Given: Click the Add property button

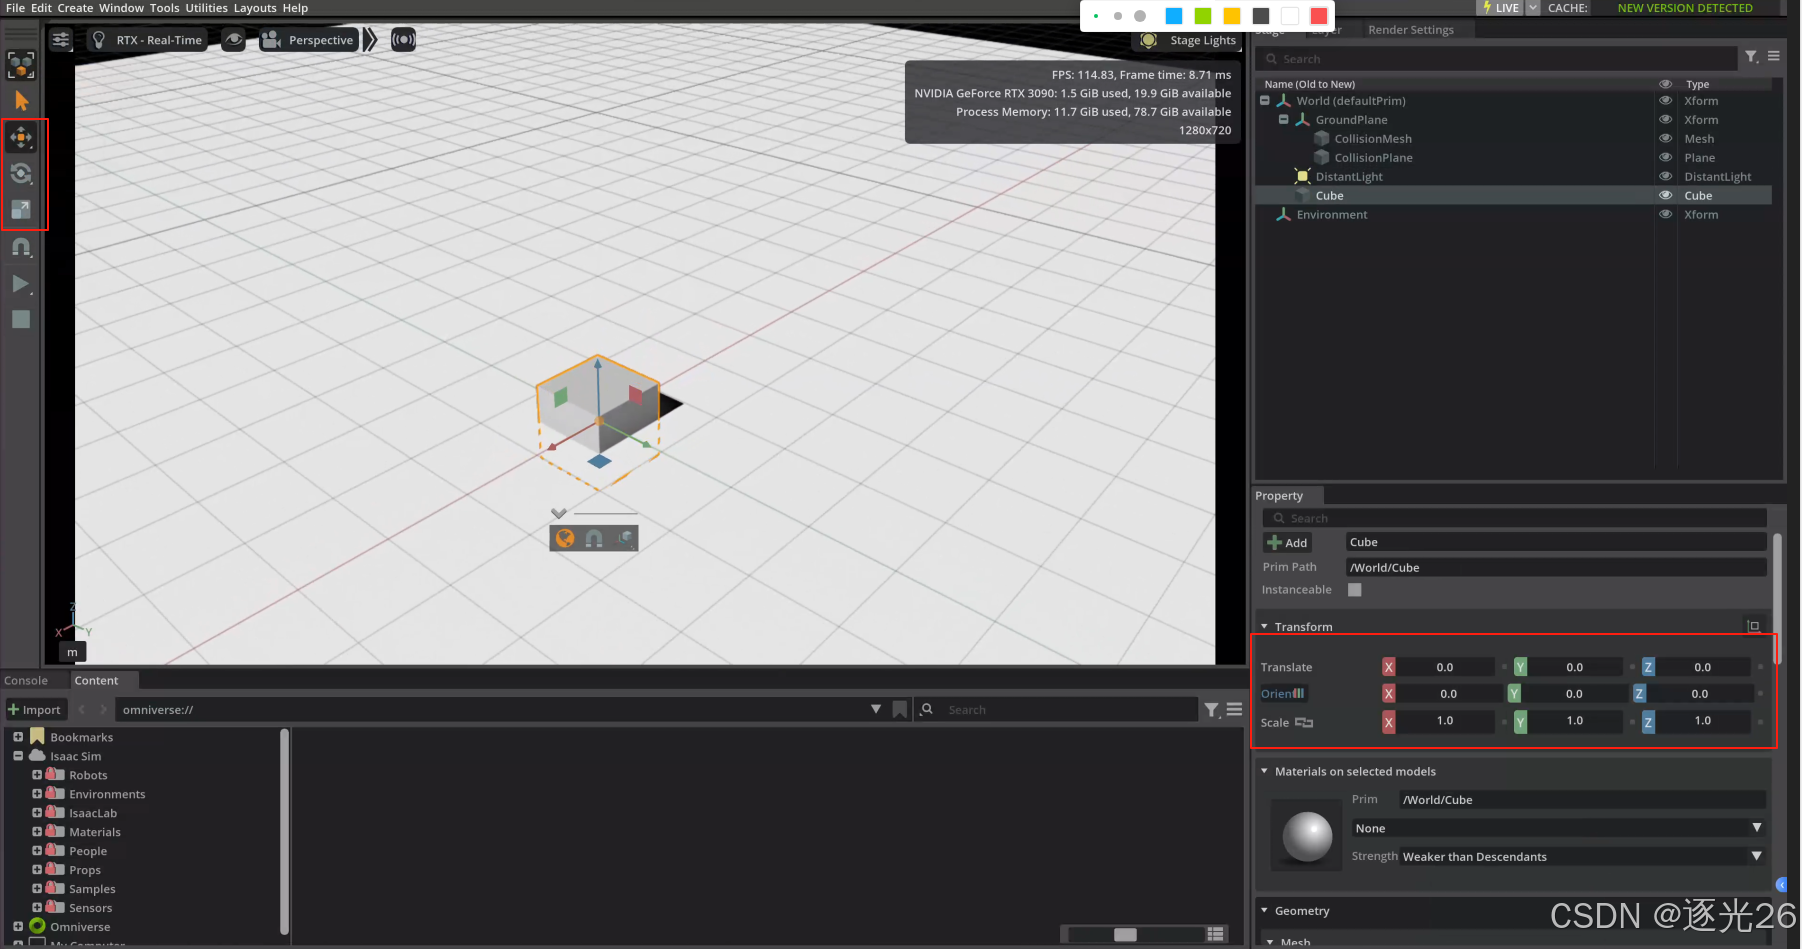Looking at the screenshot, I should coord(1287,543).
